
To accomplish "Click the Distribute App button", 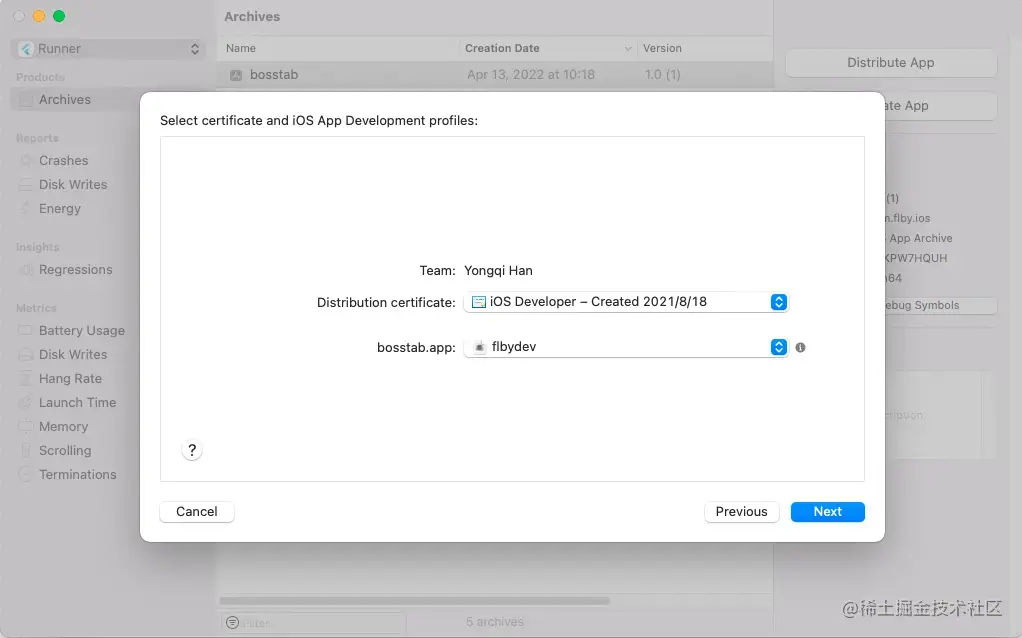I will pos(891,63).
